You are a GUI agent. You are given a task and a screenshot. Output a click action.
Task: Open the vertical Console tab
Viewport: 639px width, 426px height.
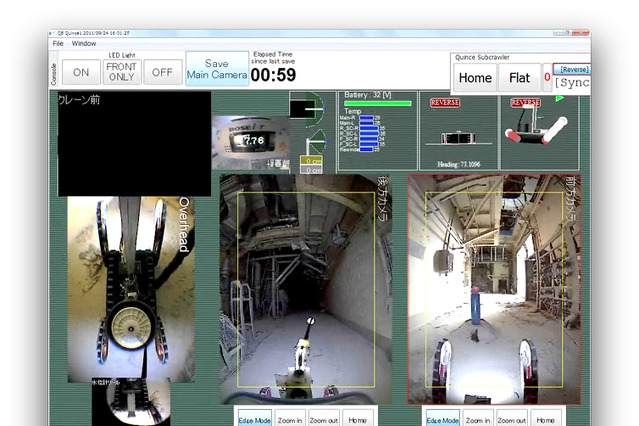[x=53, y=74]
